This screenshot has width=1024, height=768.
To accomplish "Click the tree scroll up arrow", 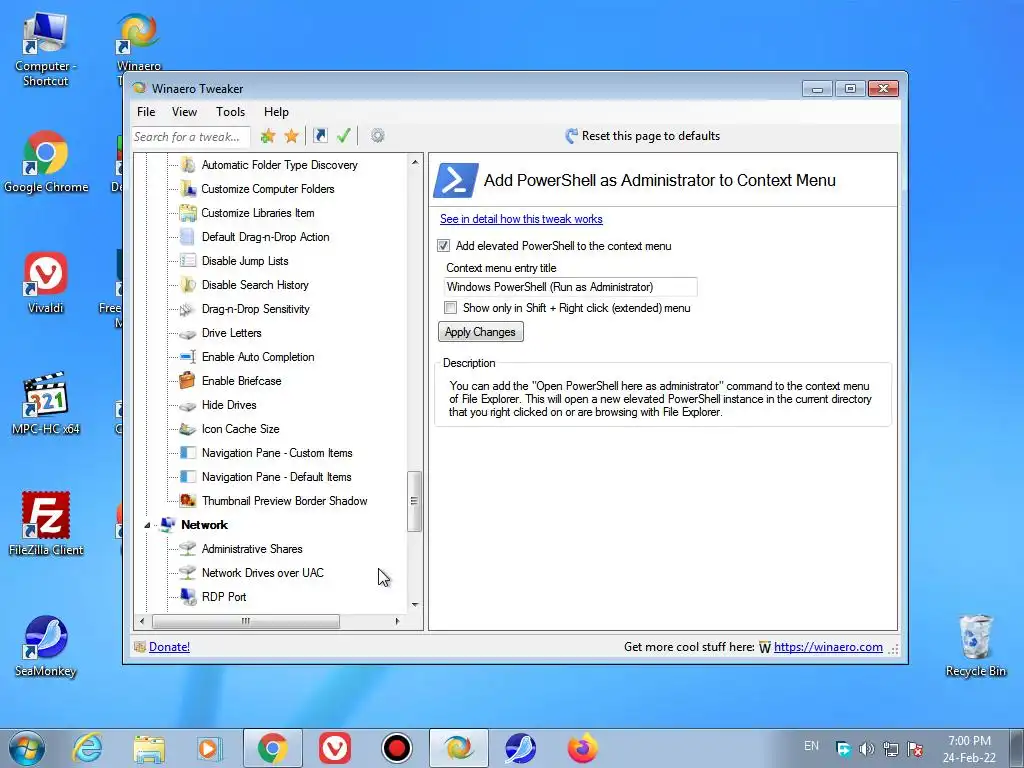I will [x=415, y=162].
